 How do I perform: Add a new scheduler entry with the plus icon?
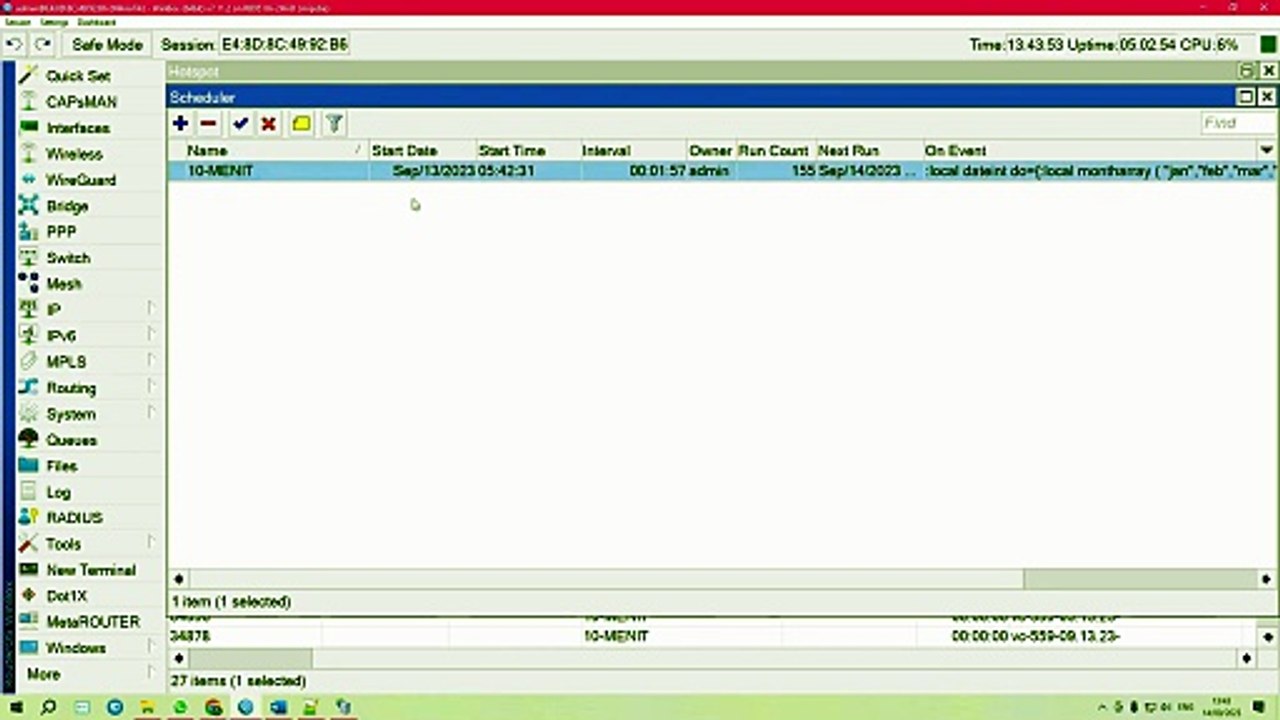(180, 124)
